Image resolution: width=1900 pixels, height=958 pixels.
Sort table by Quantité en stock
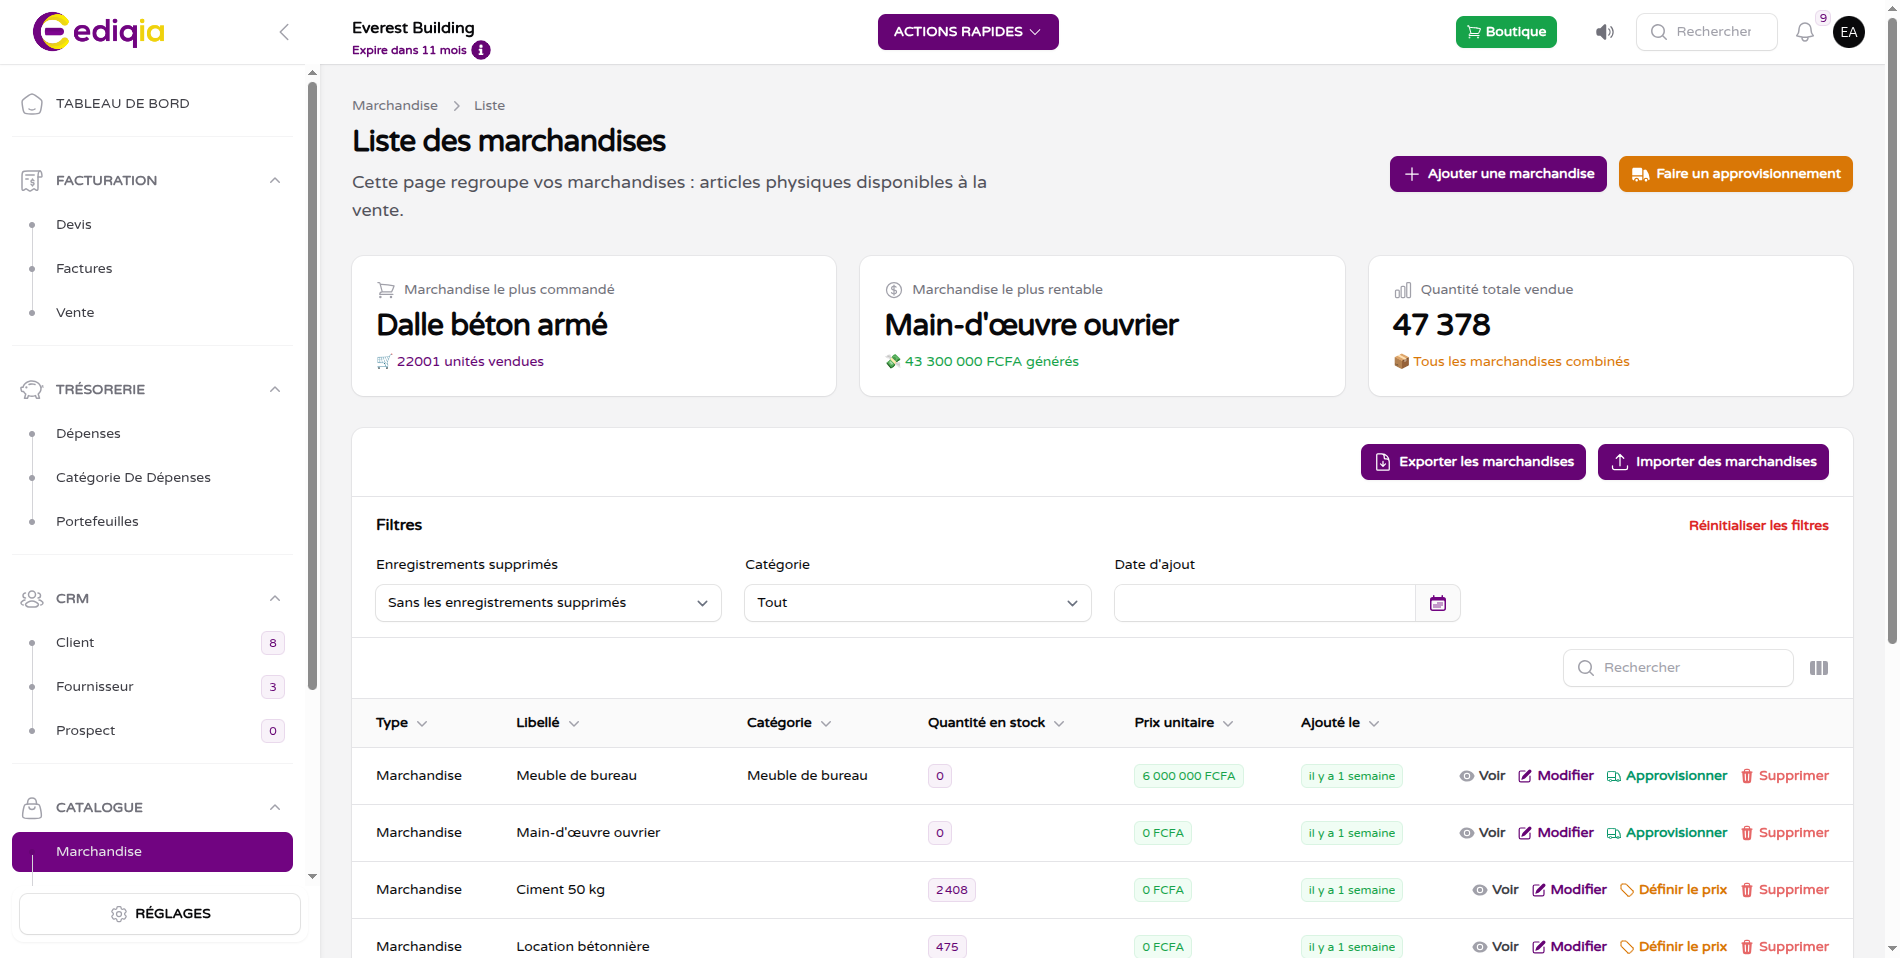996,723
